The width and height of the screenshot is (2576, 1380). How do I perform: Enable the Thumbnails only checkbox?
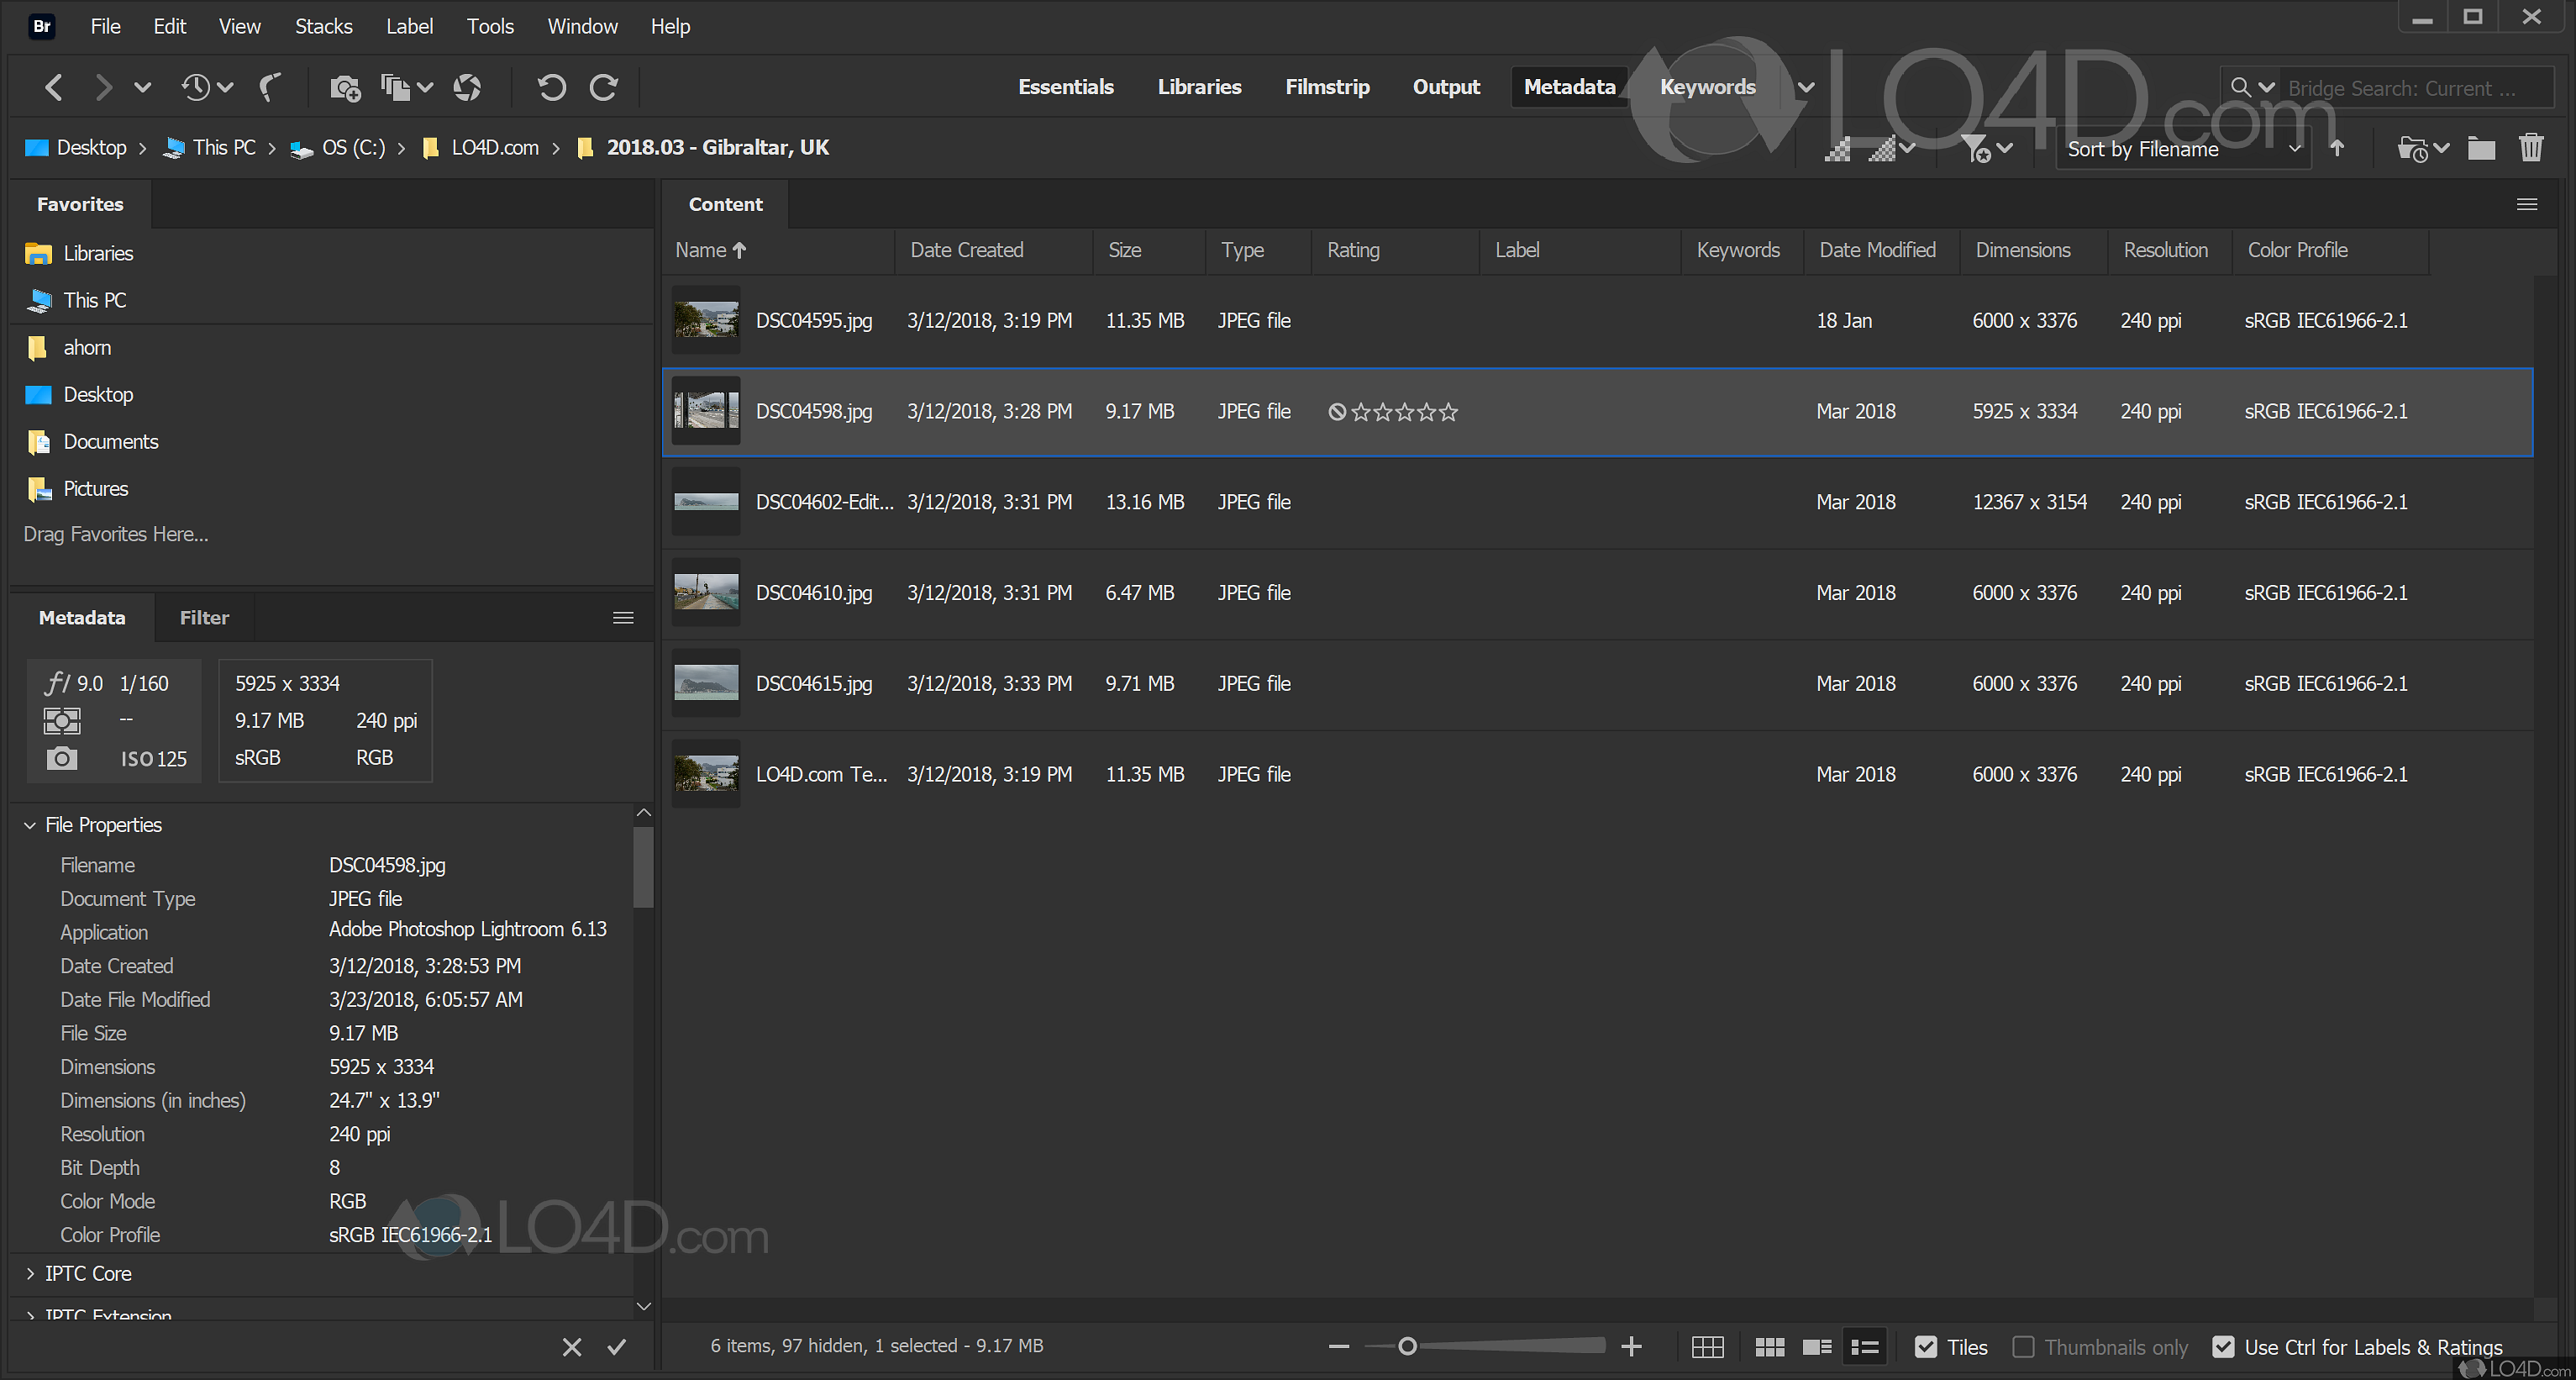pos(2023,1347)
